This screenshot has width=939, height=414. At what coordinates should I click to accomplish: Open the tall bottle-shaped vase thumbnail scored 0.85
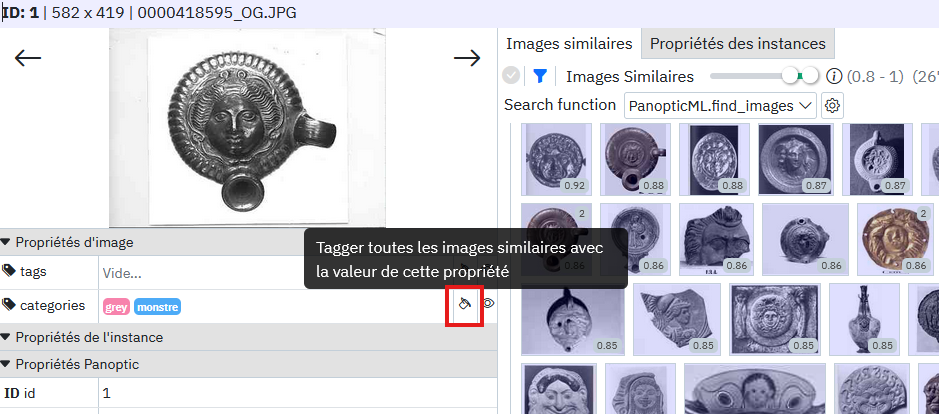(865, 319)
